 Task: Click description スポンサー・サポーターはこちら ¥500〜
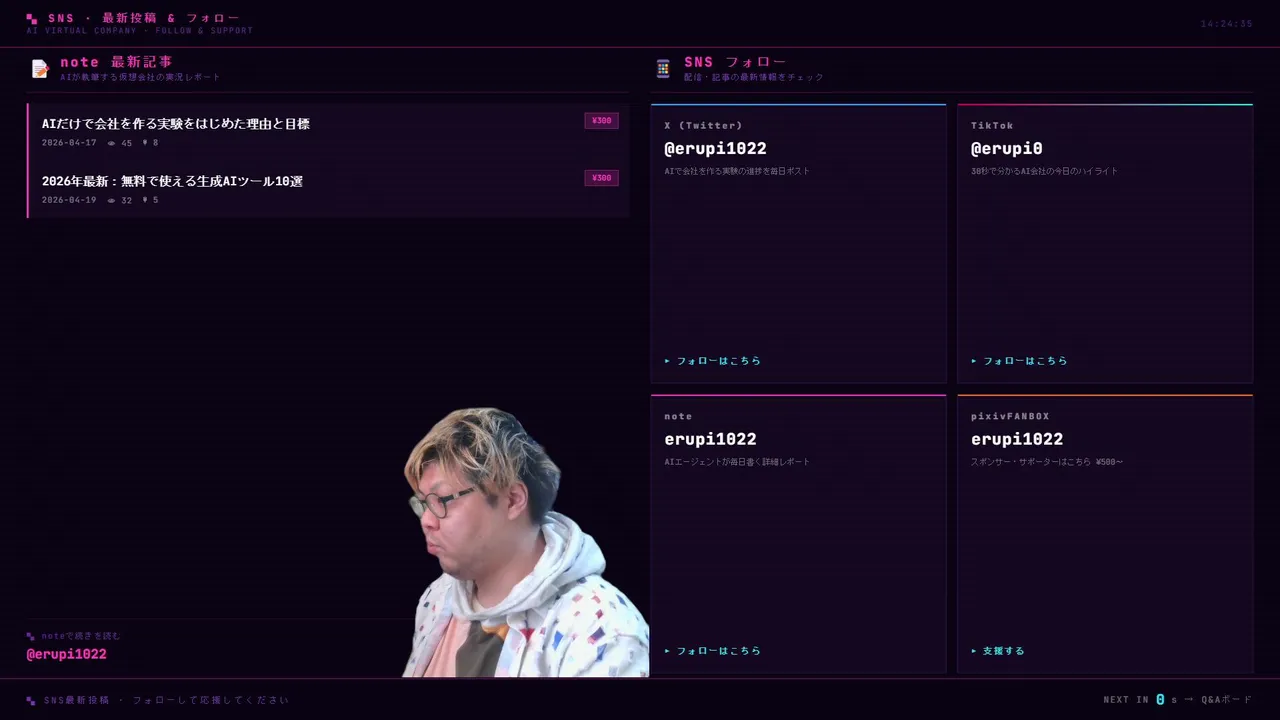click(1047, 462)
